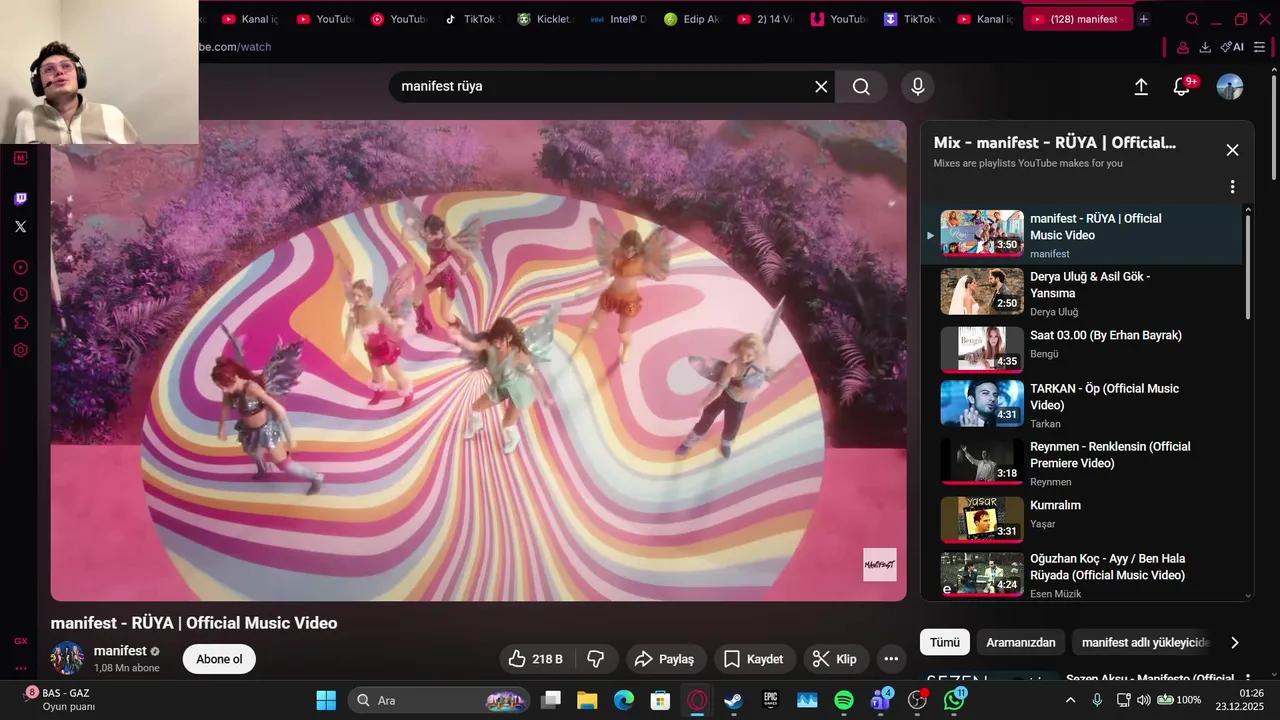Open more actions three-dot button
The height and width of the screenshot is (720, 1280).
point(891,659)
